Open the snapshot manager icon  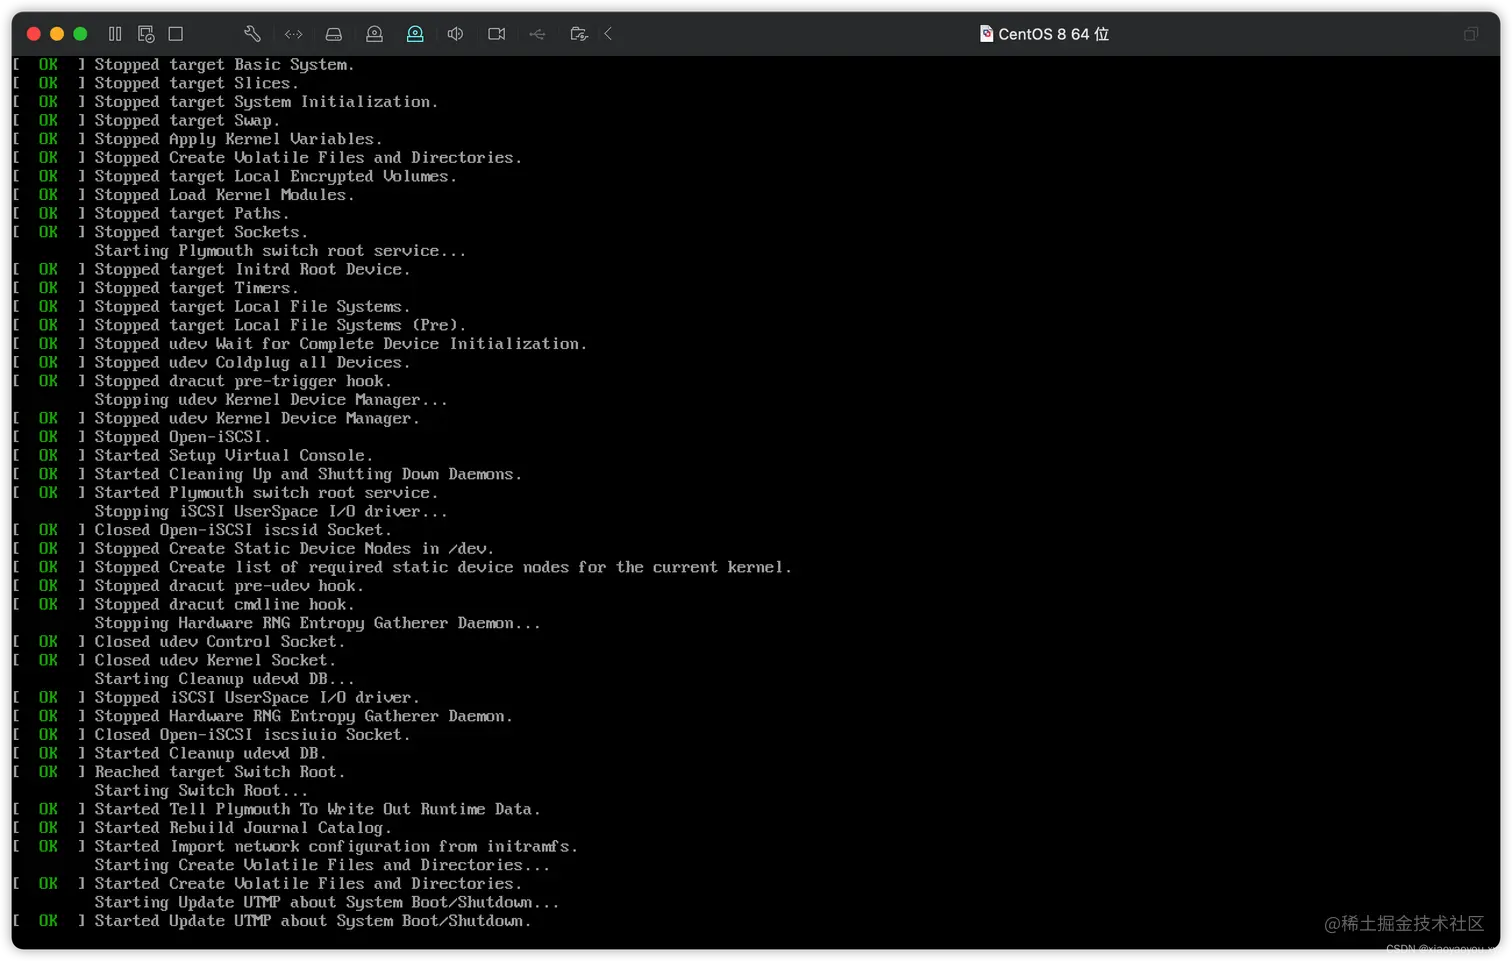(x=146, y=34)
